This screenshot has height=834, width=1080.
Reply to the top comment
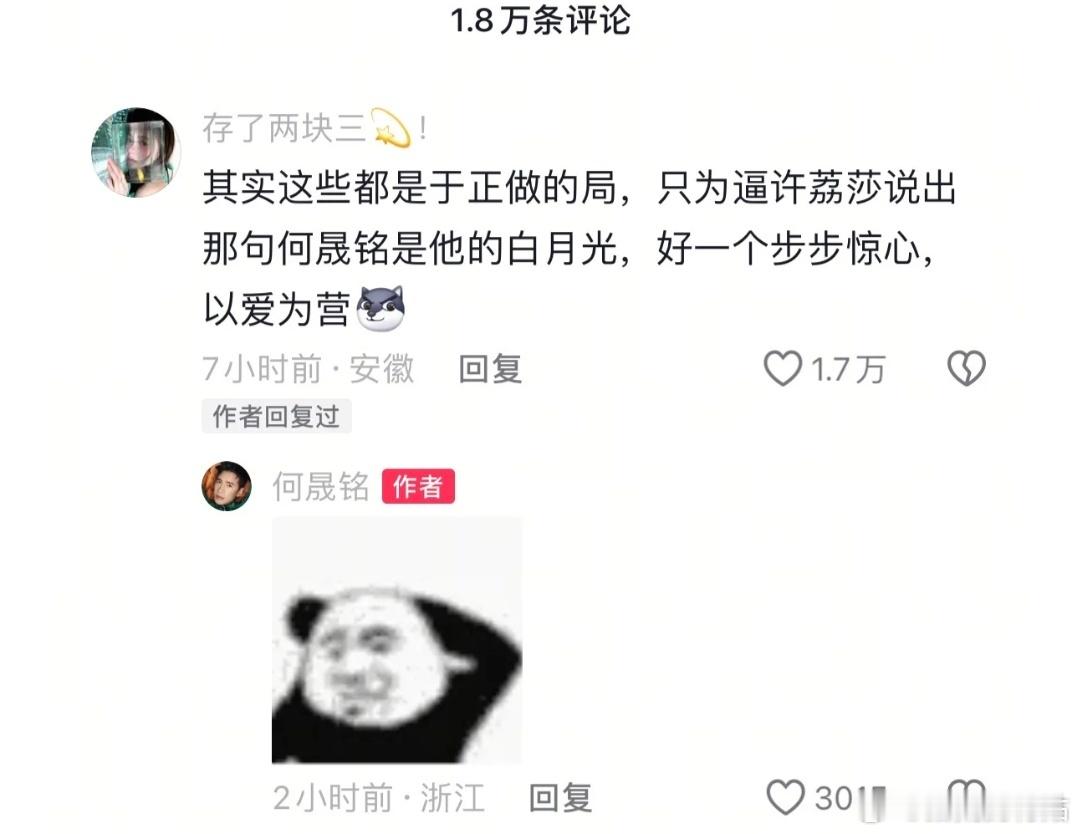[x=490, y=369]
